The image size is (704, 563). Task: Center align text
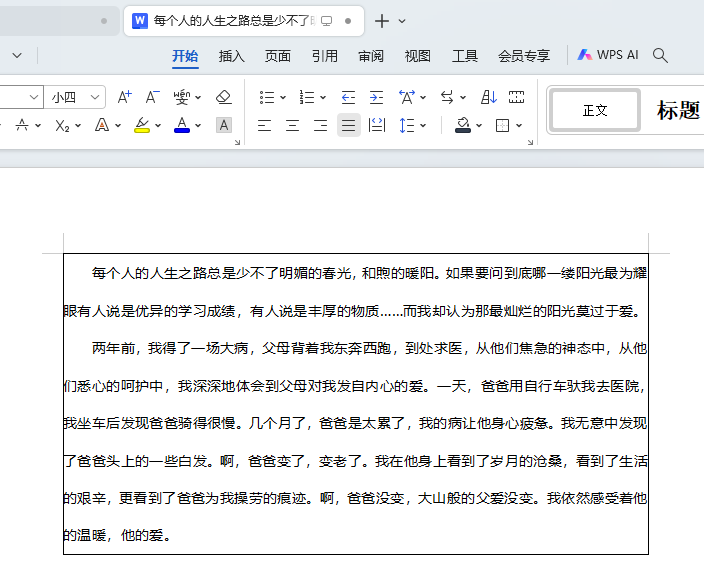coord(292,125)
